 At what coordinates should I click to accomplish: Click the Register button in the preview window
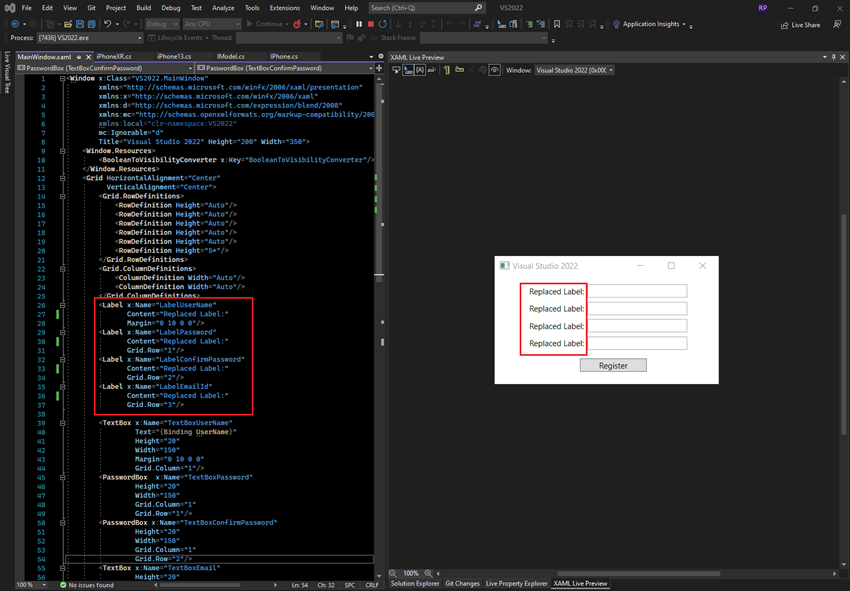pos(612,365)
